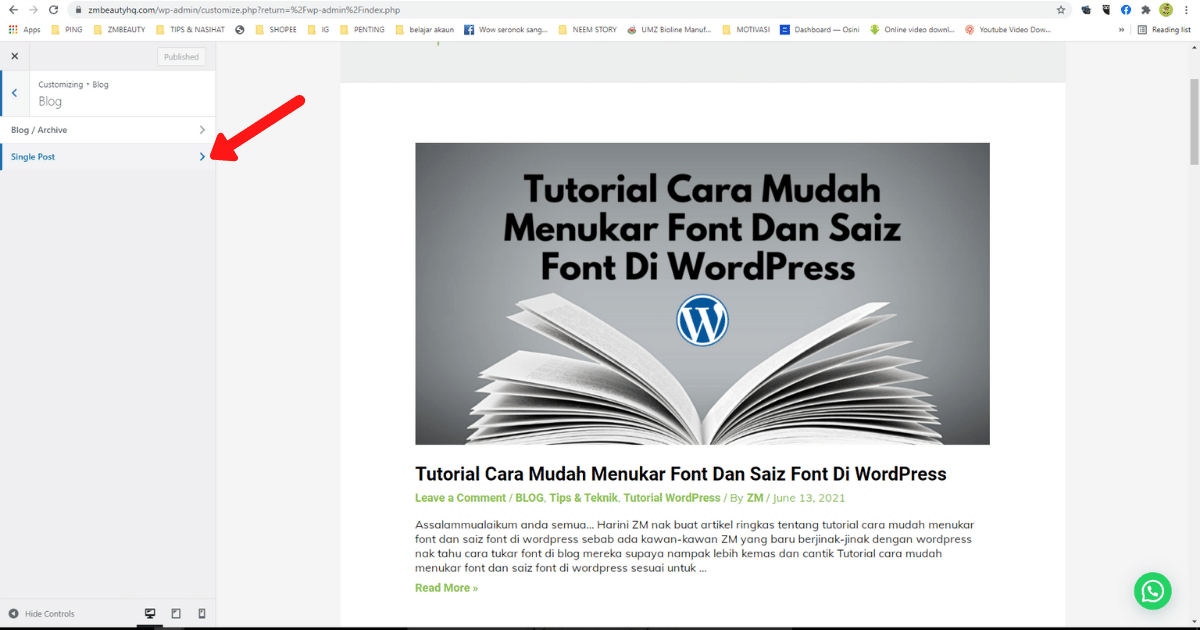Open the Facebook browser extension

click(x=1126, y=9)
